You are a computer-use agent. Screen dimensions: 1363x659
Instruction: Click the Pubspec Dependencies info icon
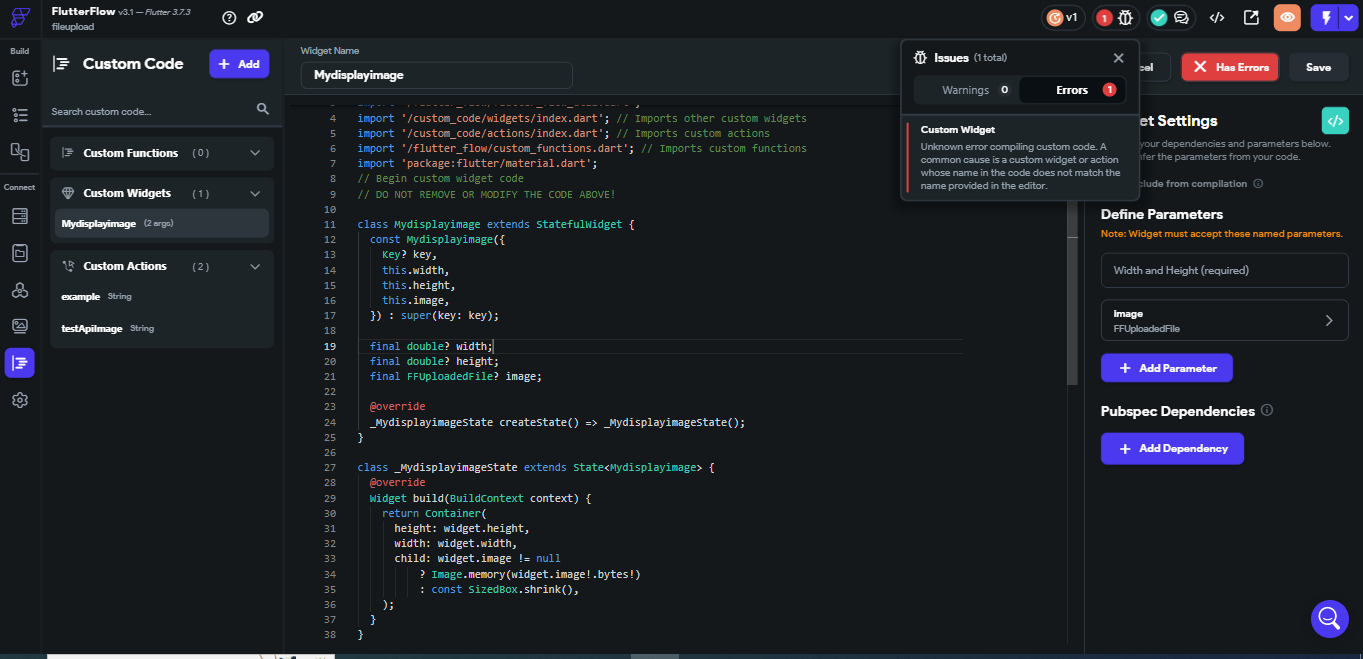click(x=1267, y=410)
